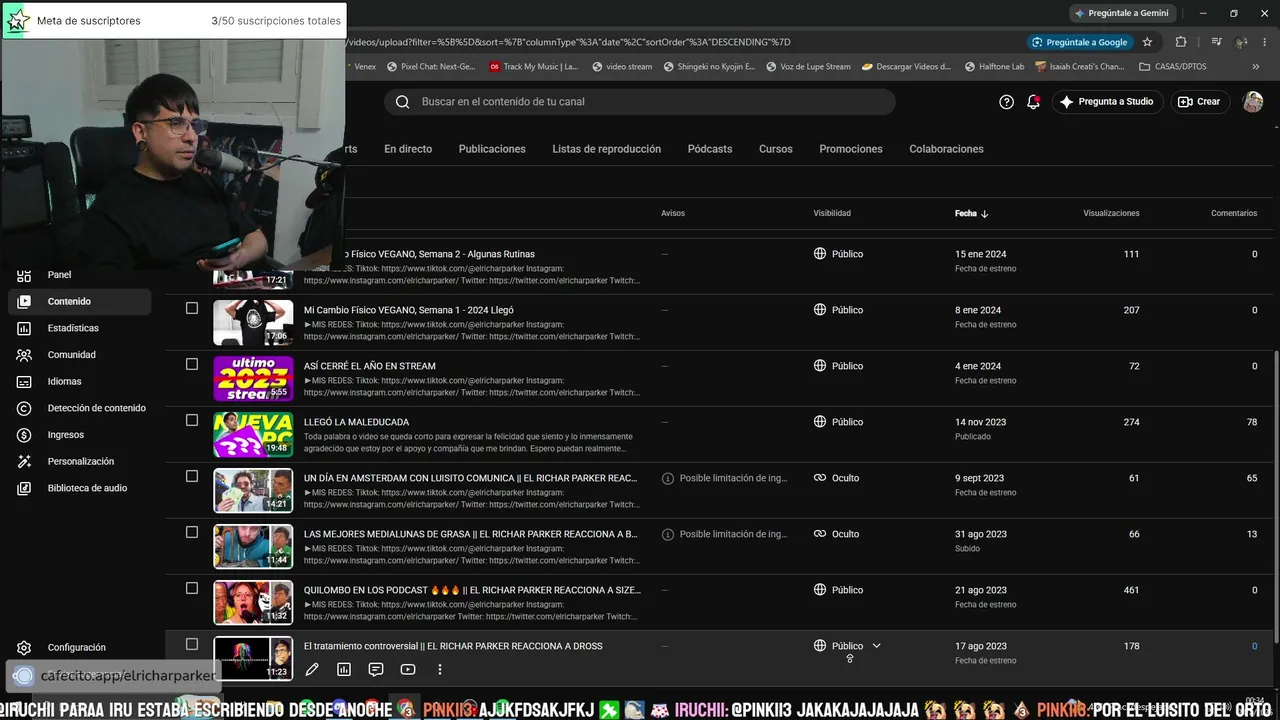The height and width of the screenshot is (720, 1280).
Task: Open the Biblioteca de audio sidebar icon
Action: coord(25,488)
